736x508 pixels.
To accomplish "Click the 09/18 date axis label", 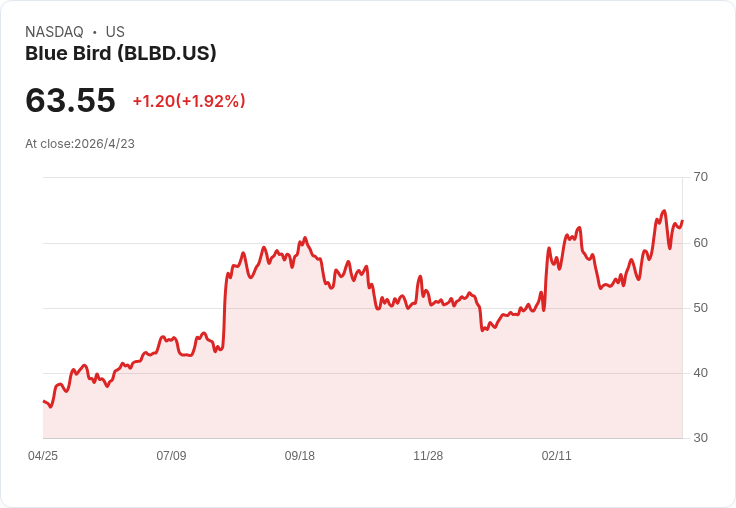I will pyautogui.click(x=299, y=456).
